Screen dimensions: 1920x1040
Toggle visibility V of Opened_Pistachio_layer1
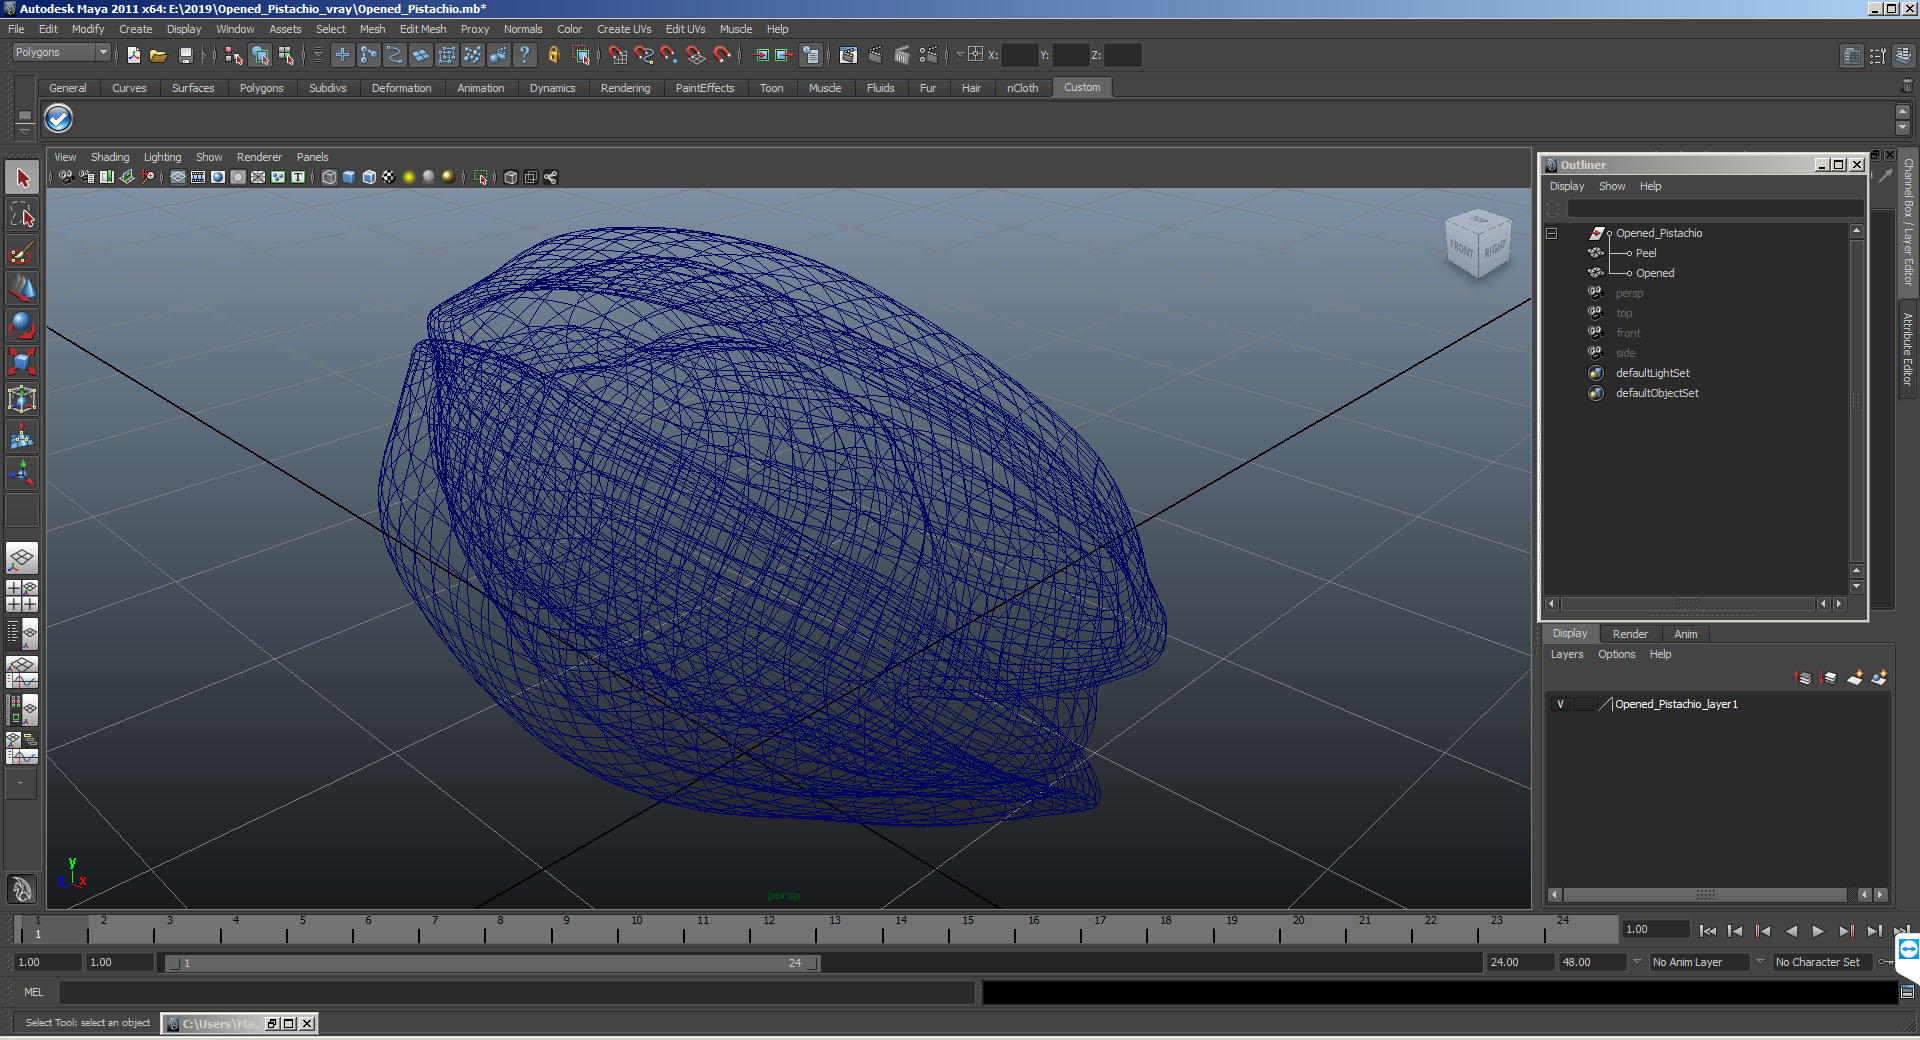1560,704
